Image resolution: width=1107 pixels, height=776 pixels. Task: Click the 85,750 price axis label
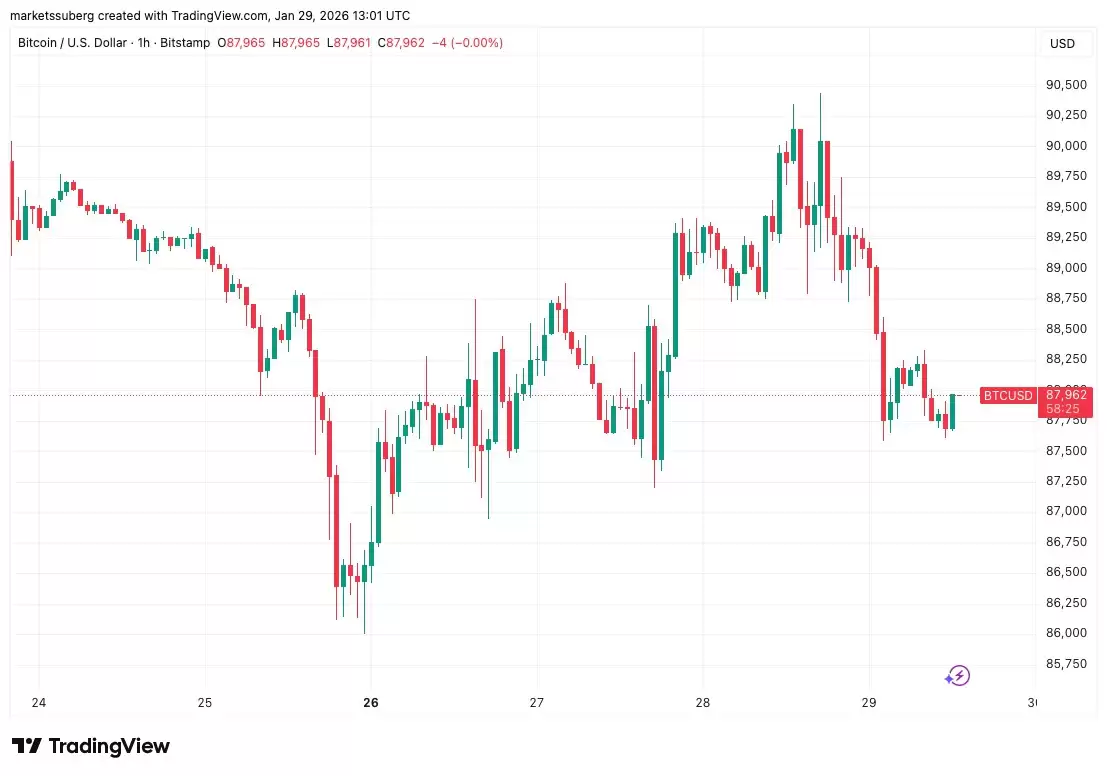coord(1066,663)
